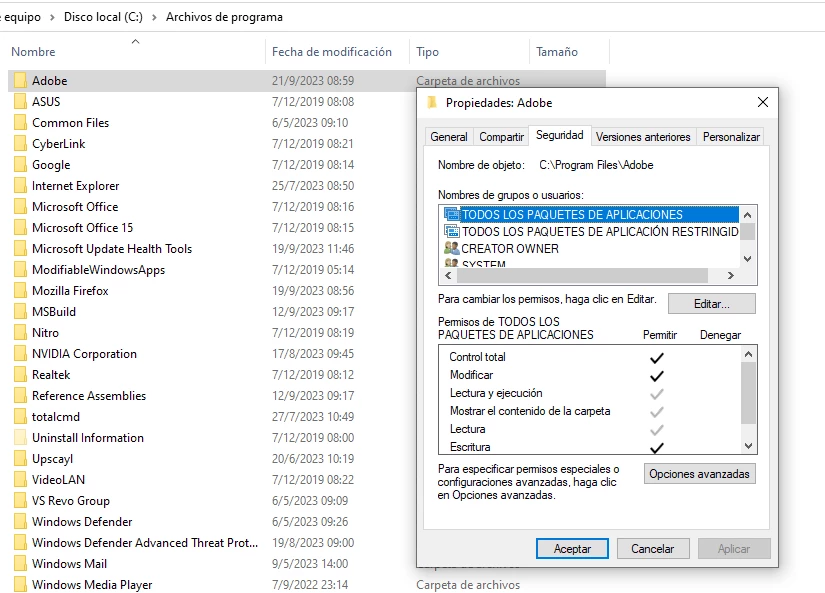Click the CREATOR OWNER user group icon
This screenshot has height=593, width=825.
451,248
